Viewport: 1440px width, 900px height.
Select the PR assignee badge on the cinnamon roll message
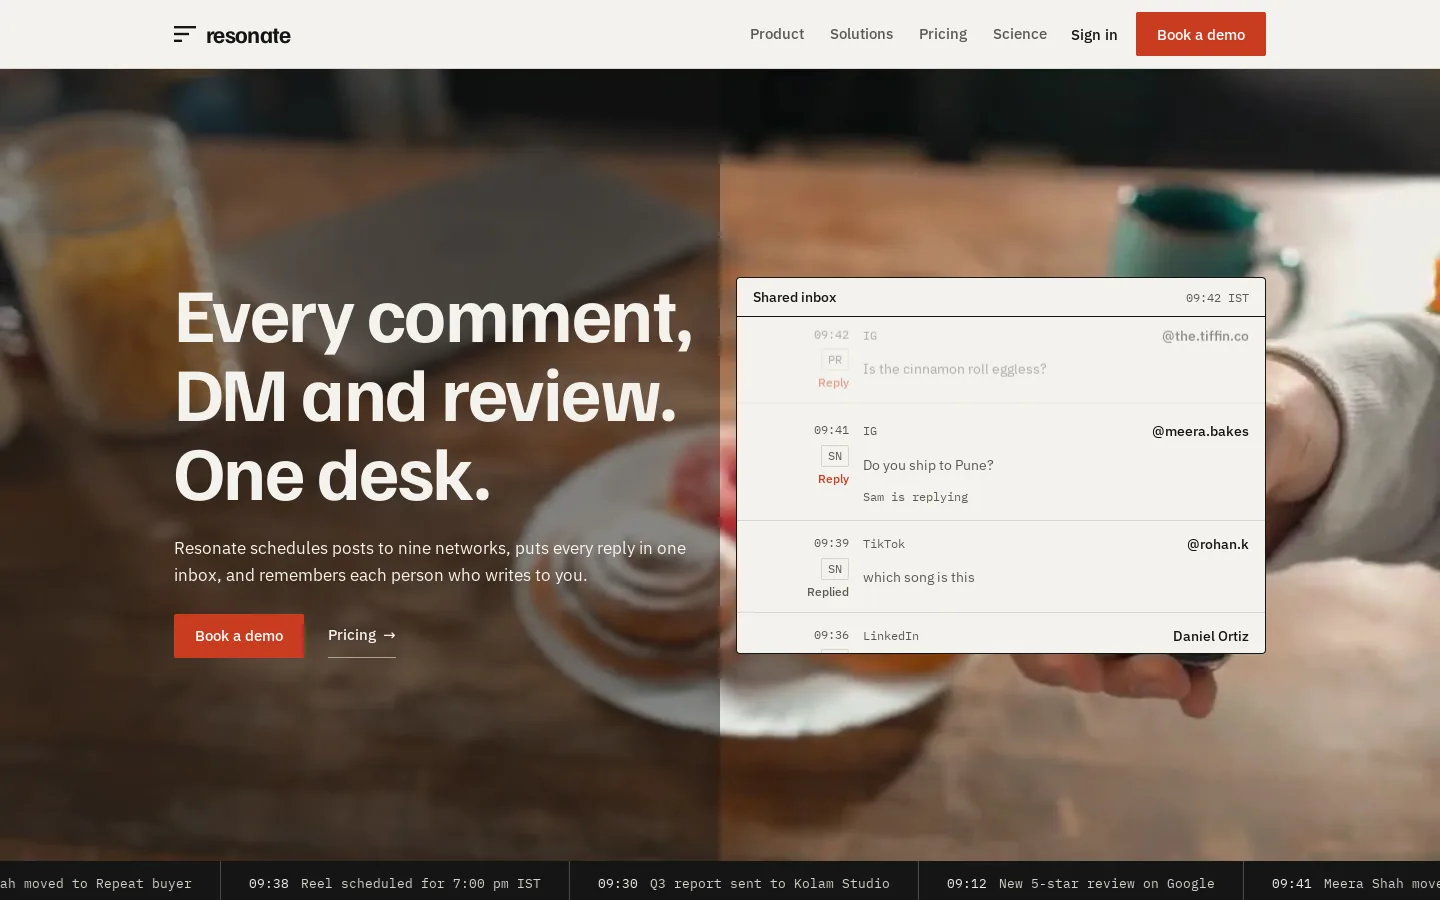click(x=835, y=360)
